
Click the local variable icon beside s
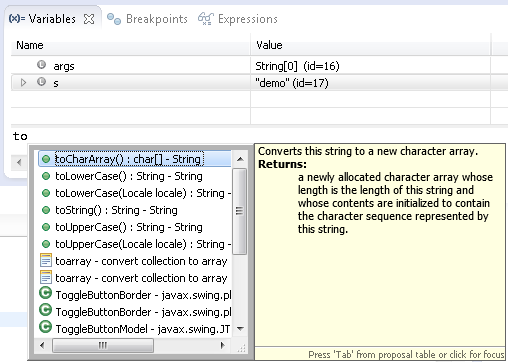41,82
